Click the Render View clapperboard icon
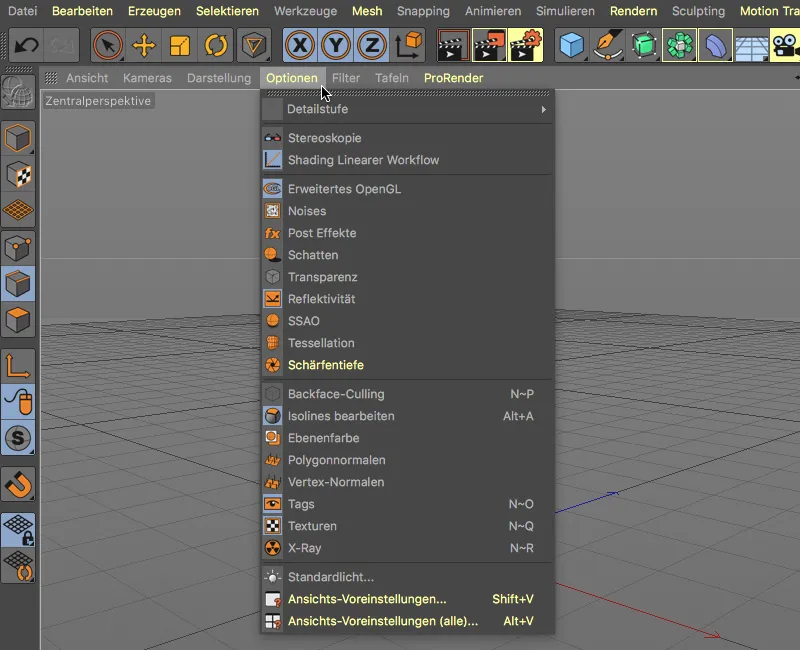800x650 pixels. coord(453,45)
